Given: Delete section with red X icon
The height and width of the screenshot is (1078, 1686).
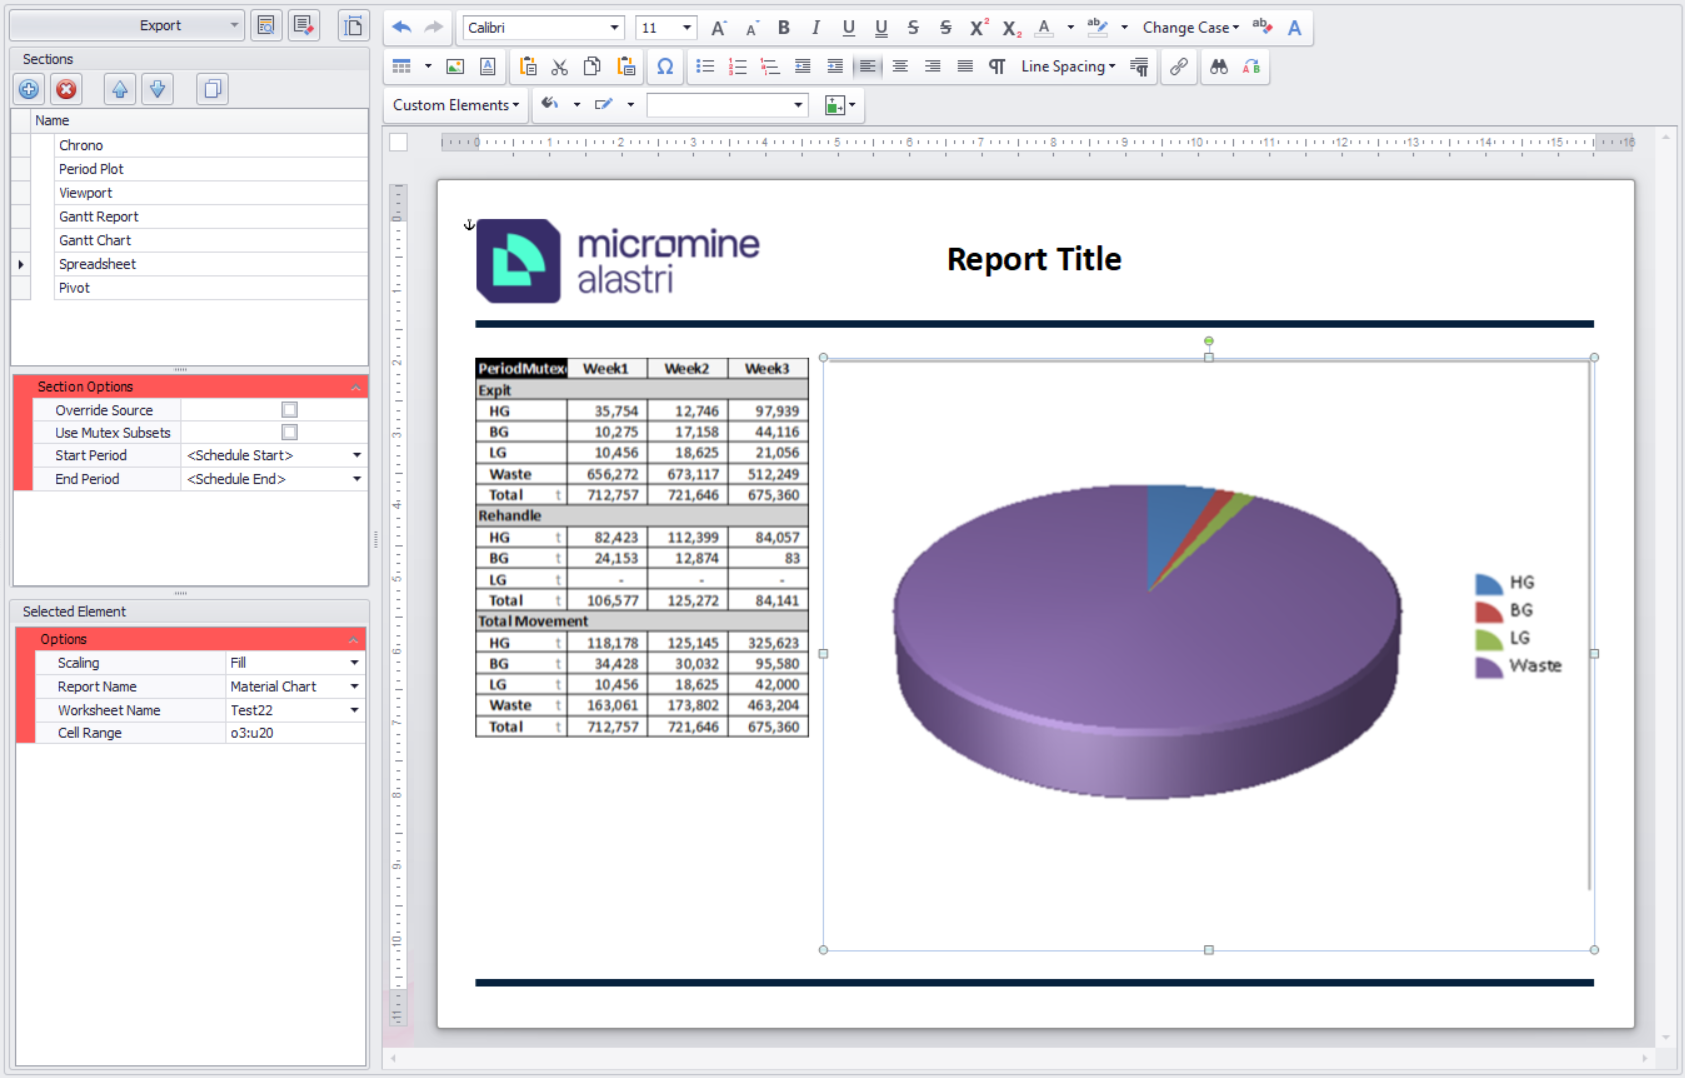Looking at the screenshot, I should click(x=66, y=89).
